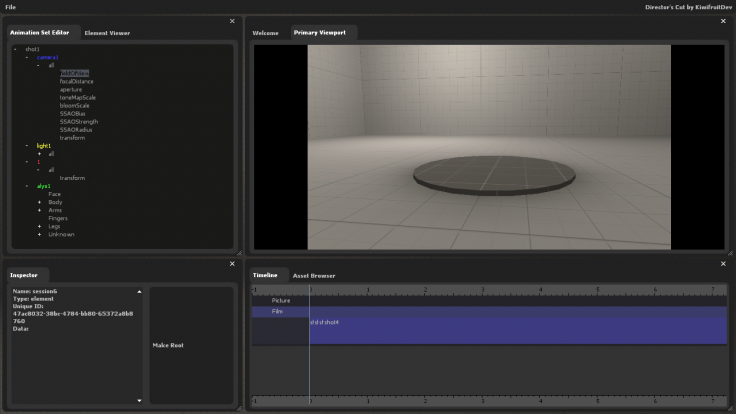This screenshot has width=736, height=414.
Task: Switch to the Welcome tab
Action: click(x=265, y=33)
